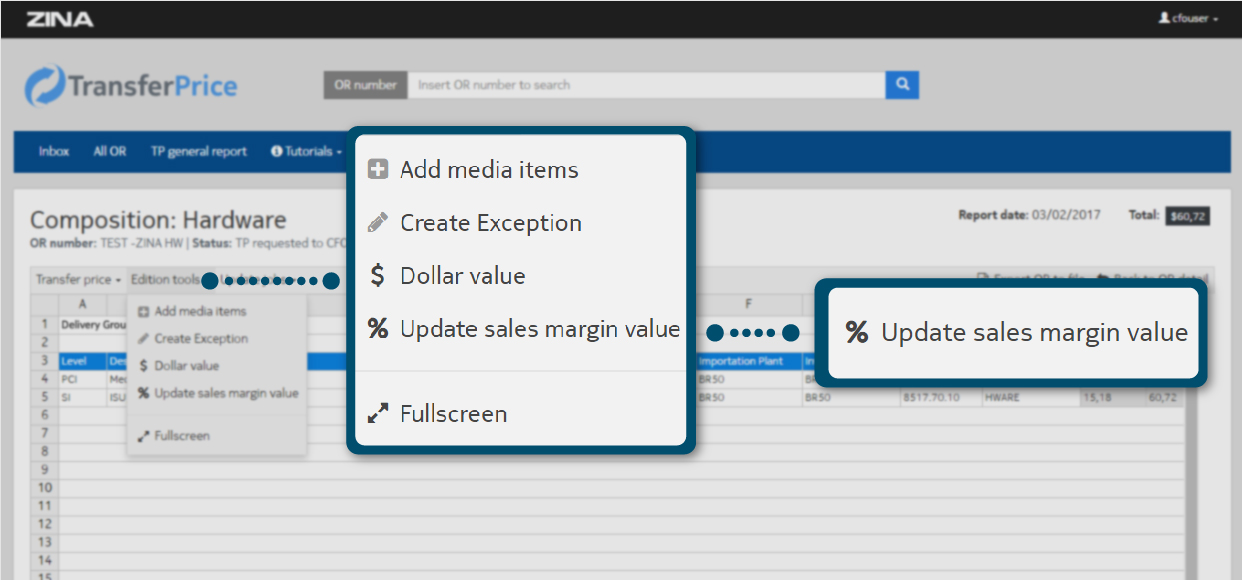Click in the OR number search field
Image resolution: width=1242 pixels, height=580 pixels.
click(646, 85)
